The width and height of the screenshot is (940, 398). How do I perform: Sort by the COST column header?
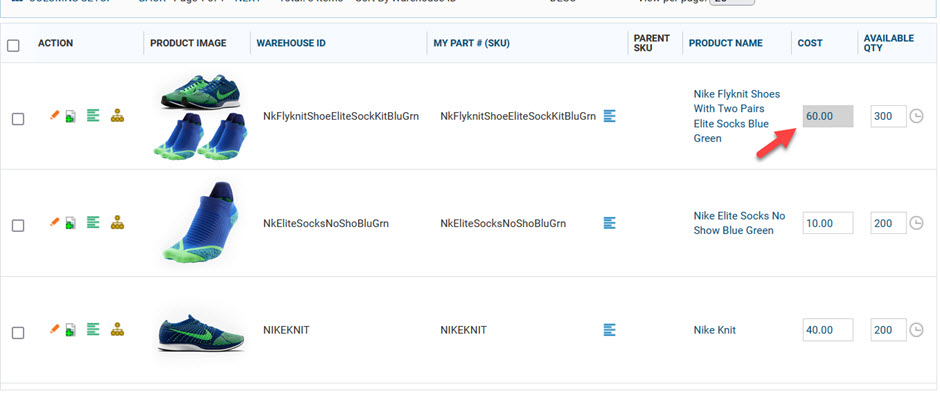810,43
